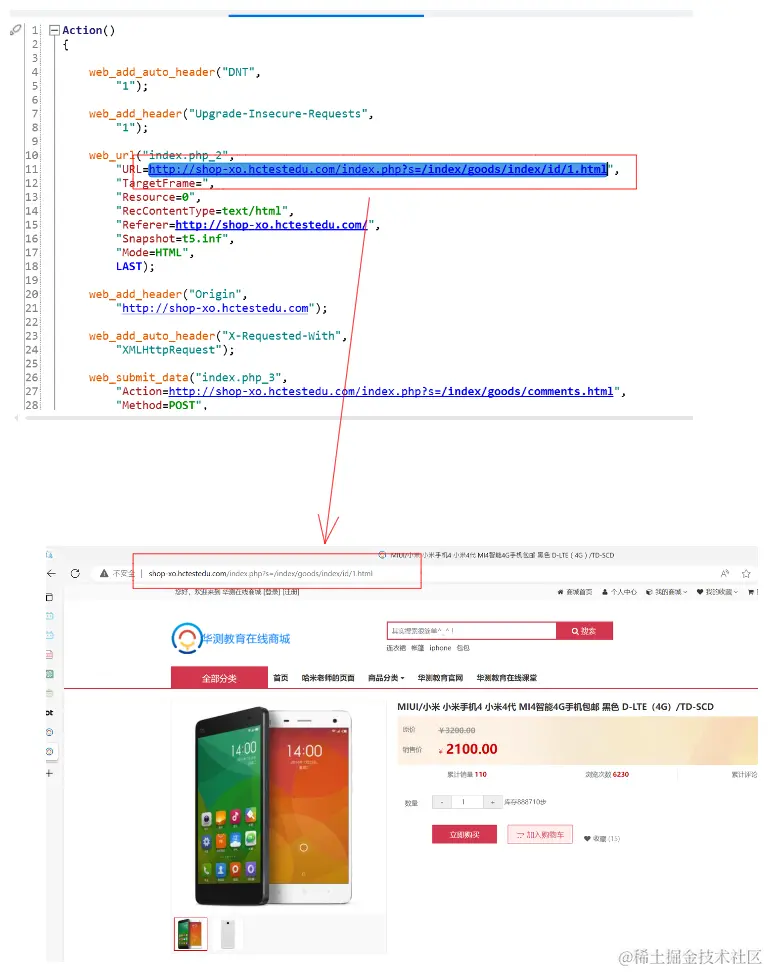Open the comments.html Action link on line 27
The height and width of the screenshot is (972, 768).
[x=391, y=391]
